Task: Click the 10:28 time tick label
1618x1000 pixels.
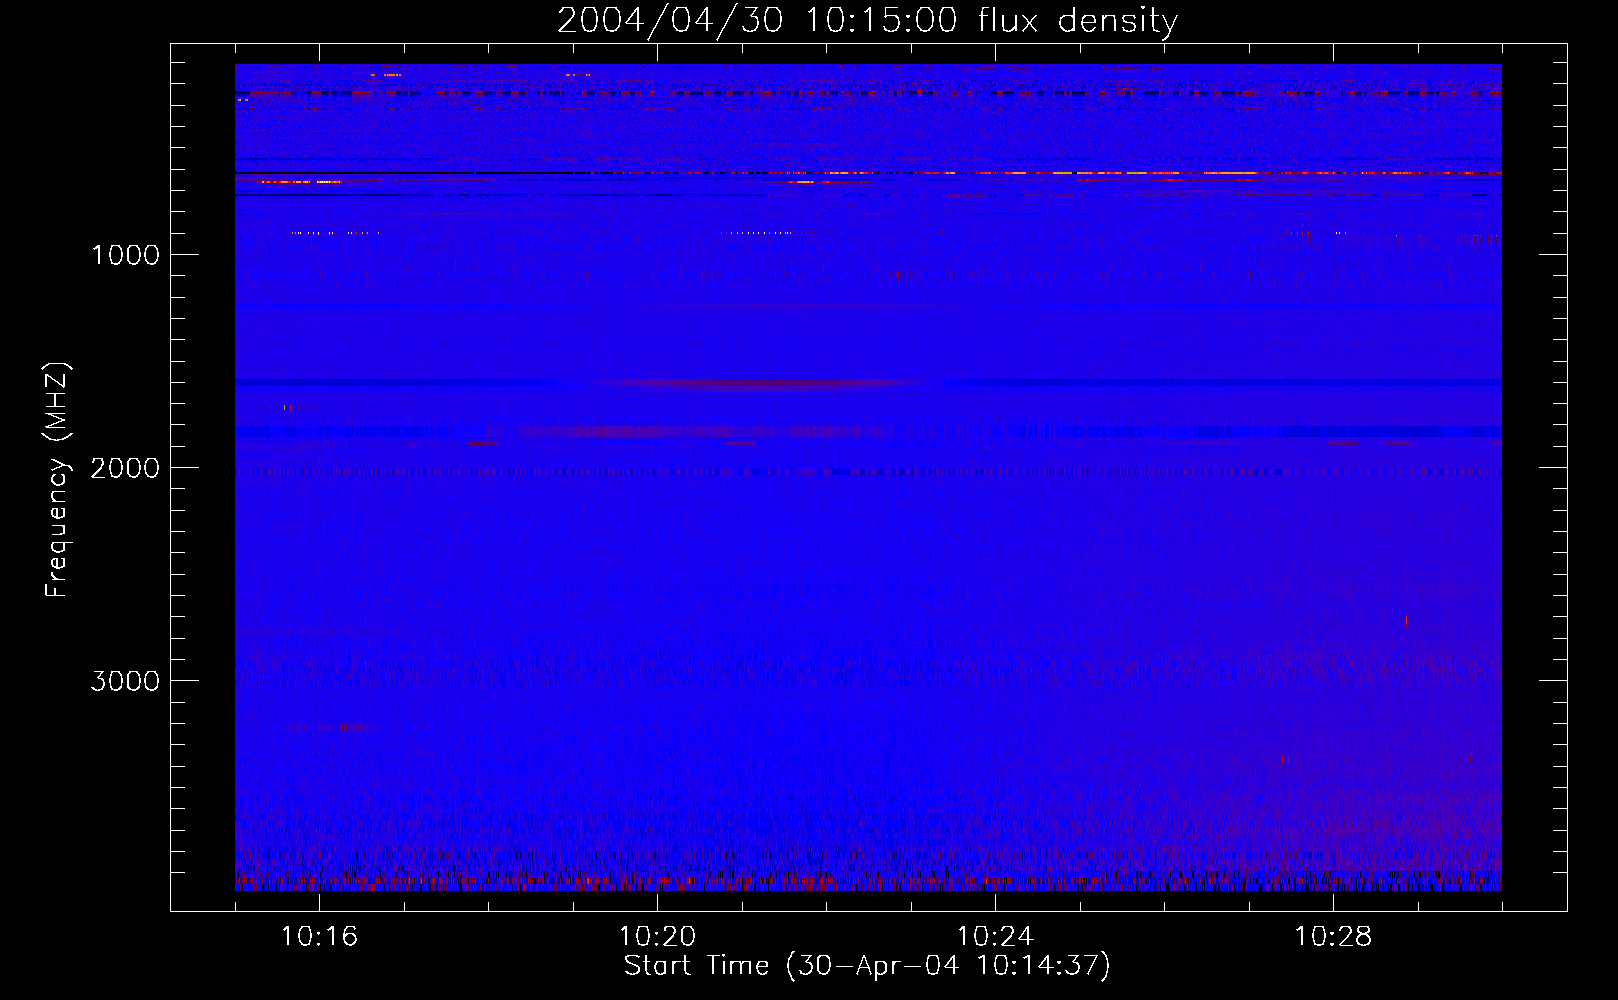Action: pyautogui.click(x=1333, y=937)
